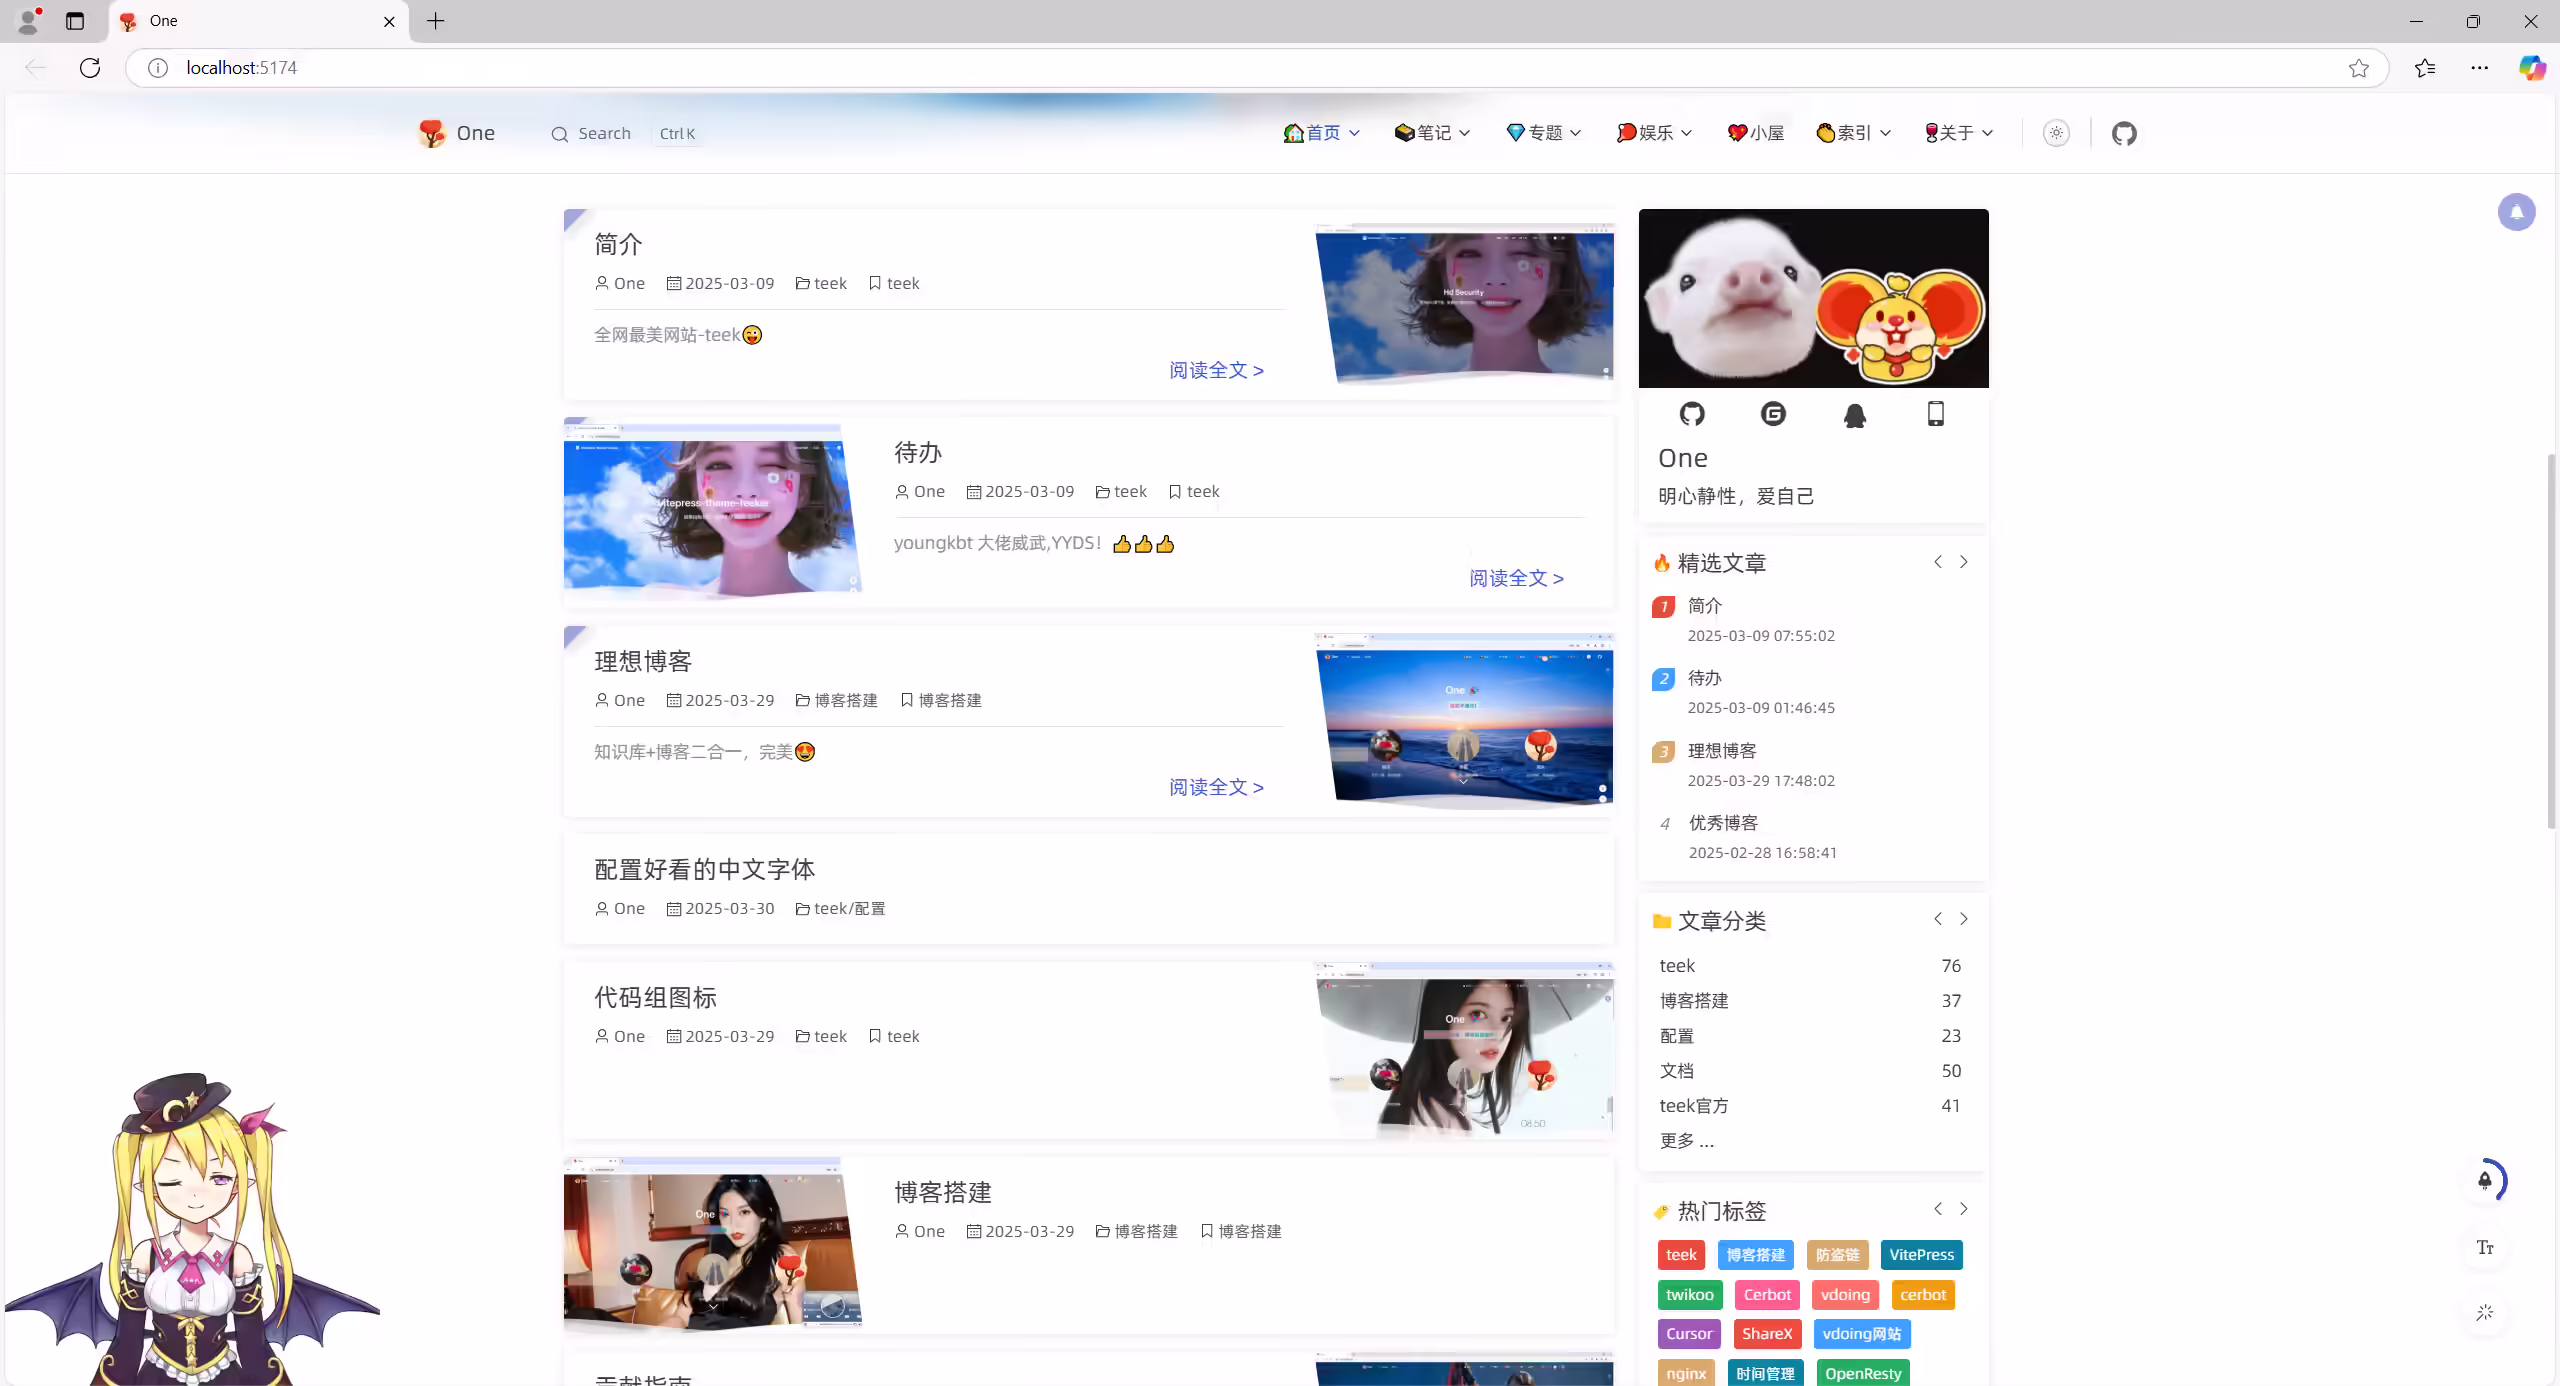The width and height of the screenshot is (2560, 1386).
Task: Expand the 专题 navigation dropdown
Action: pyautogui.click(x=1544, y=133)
